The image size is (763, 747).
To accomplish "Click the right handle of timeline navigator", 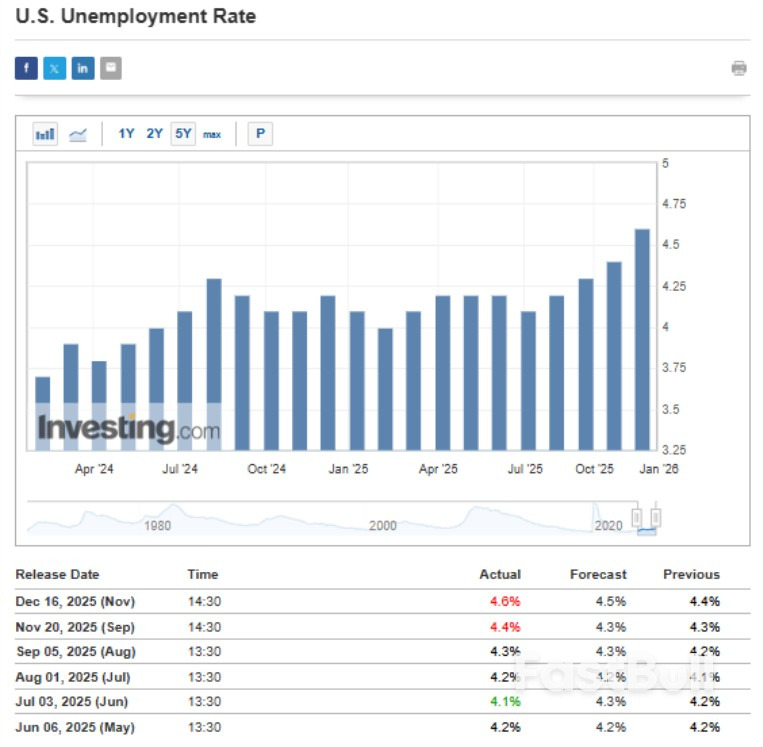I will [x=656, y=519].
